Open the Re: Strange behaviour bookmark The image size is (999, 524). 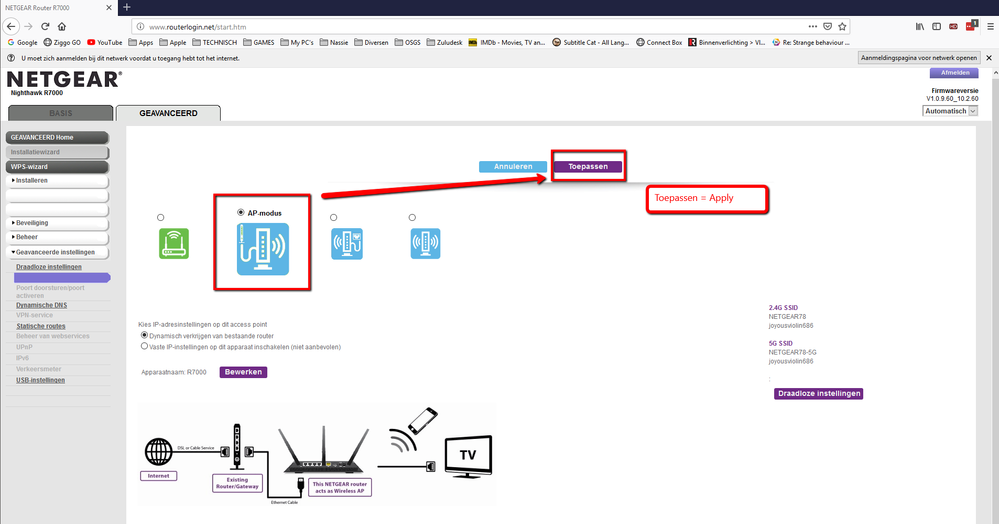(810, 43)
